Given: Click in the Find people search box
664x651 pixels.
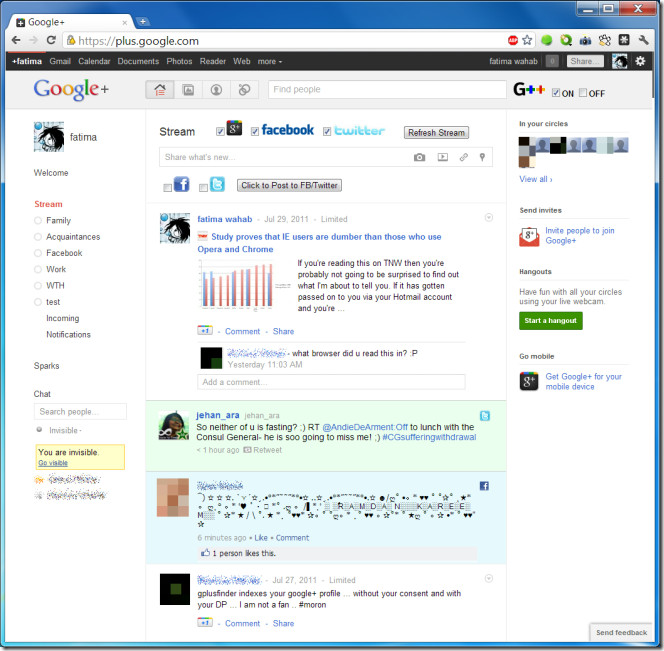Looking at the screenshot, I should click(x=387, y=89).
